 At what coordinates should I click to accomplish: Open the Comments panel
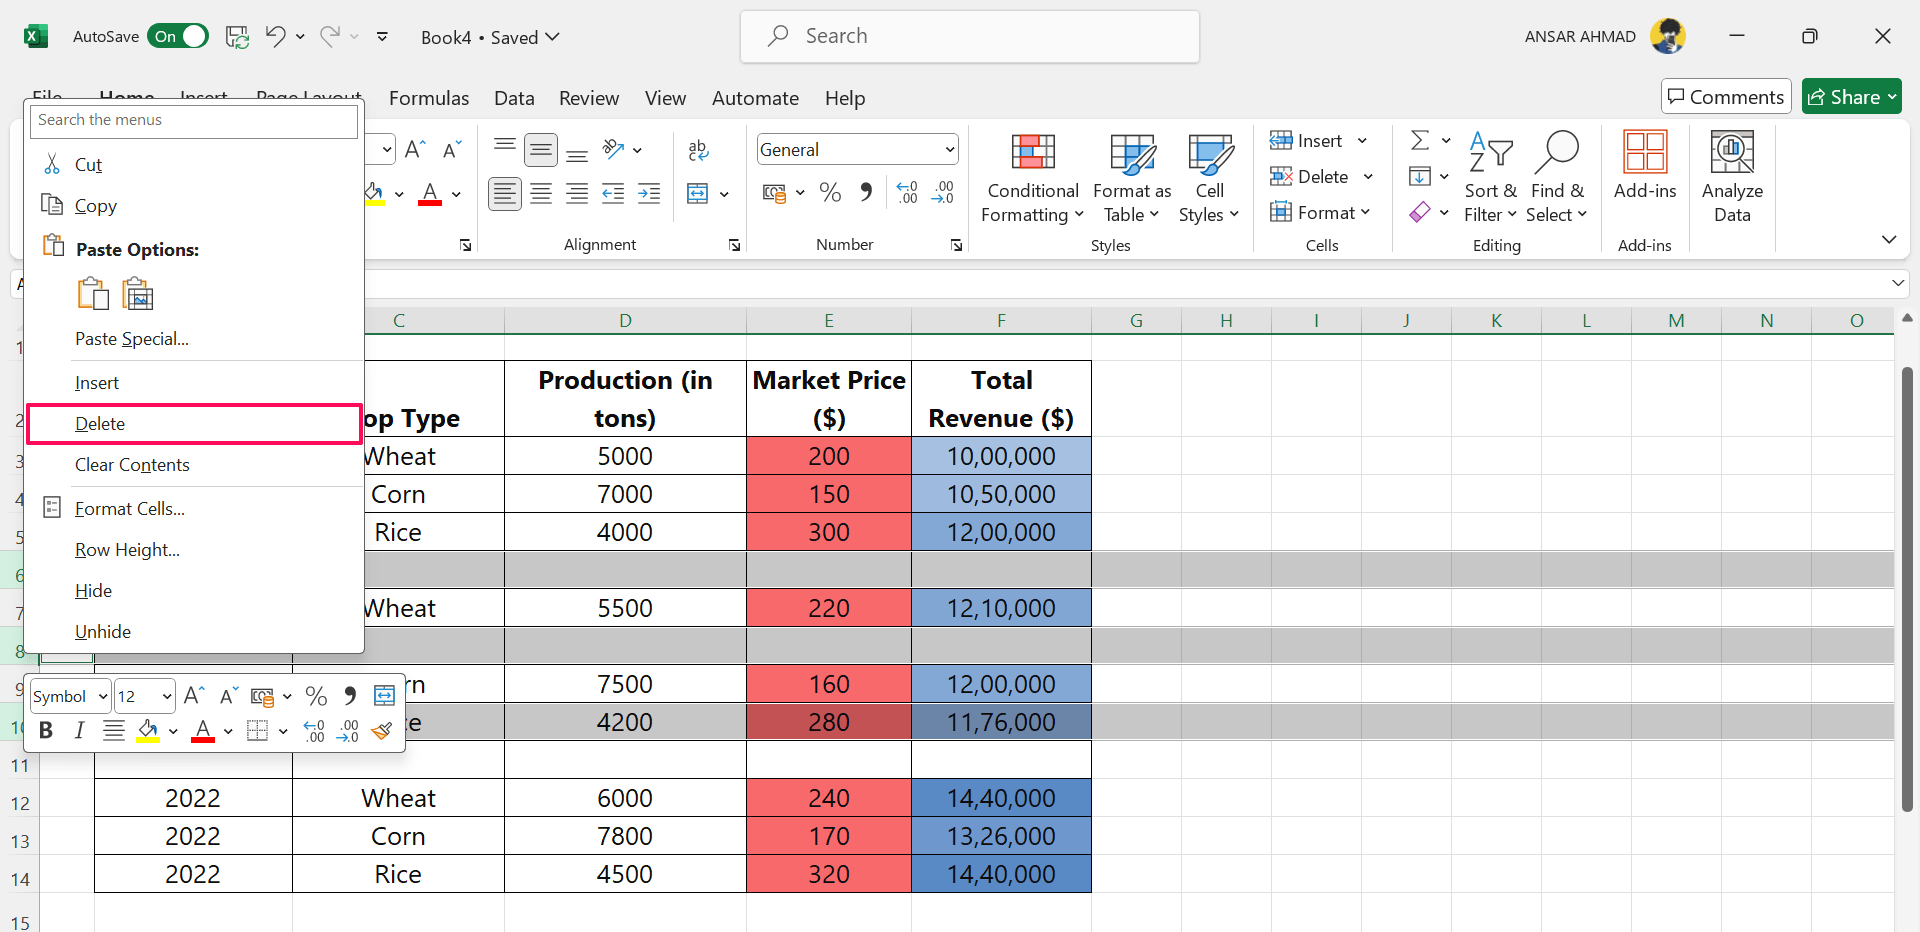(1724, 96)
